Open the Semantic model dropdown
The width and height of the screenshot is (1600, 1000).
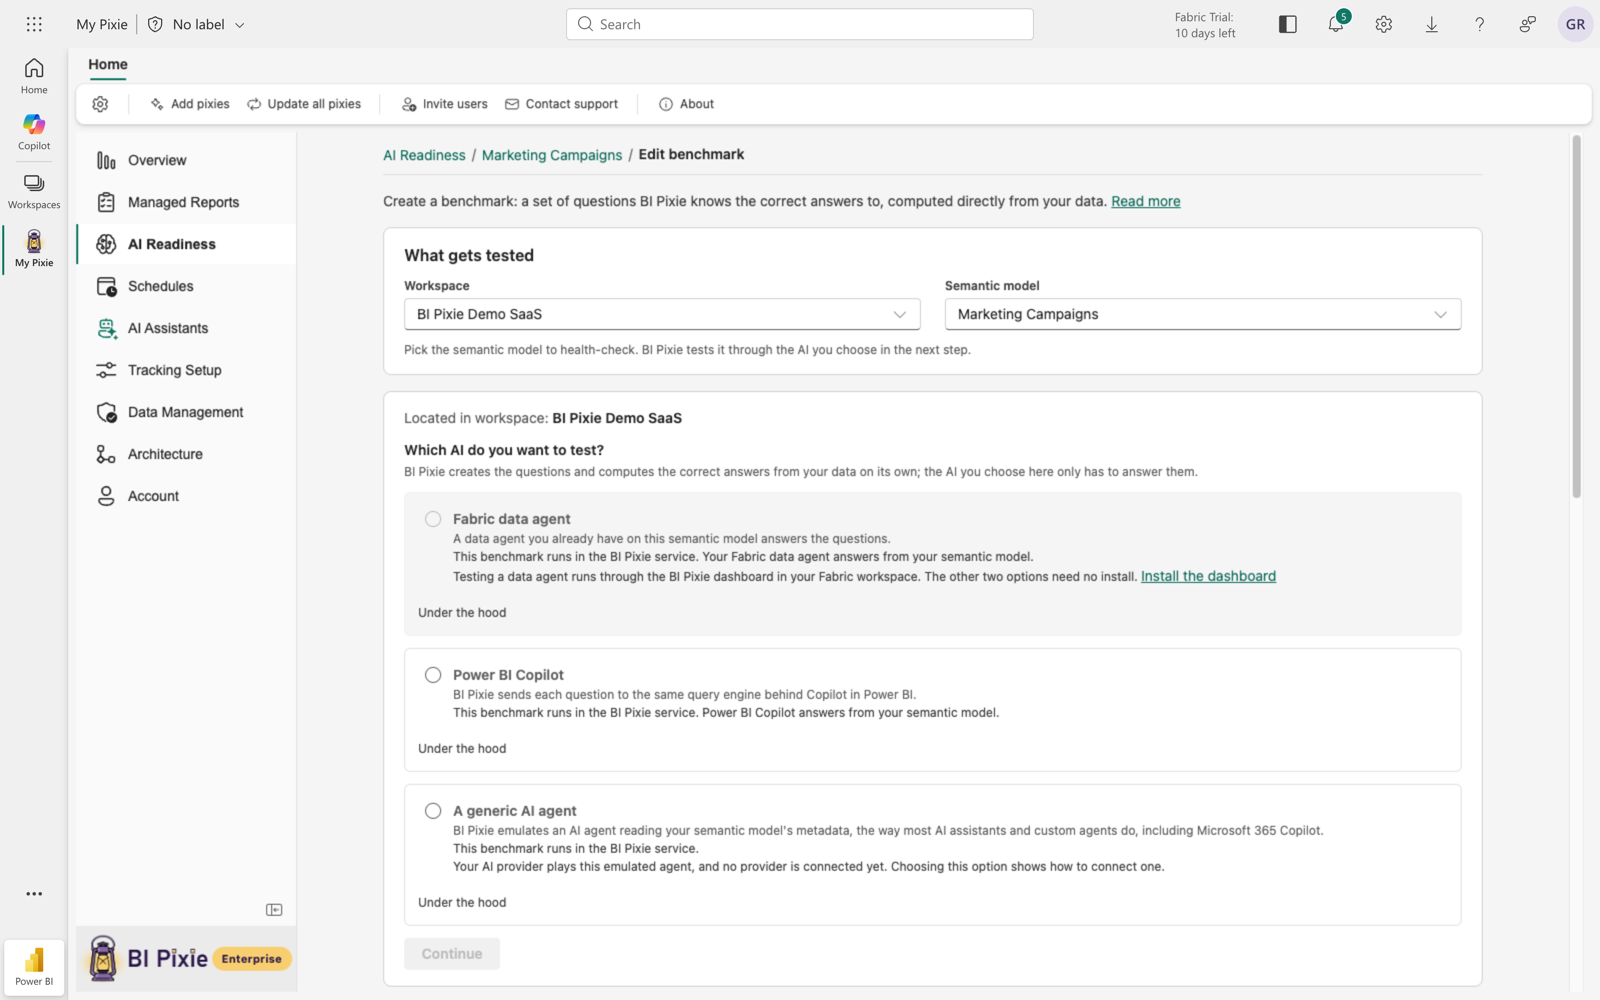(1202, 314)
